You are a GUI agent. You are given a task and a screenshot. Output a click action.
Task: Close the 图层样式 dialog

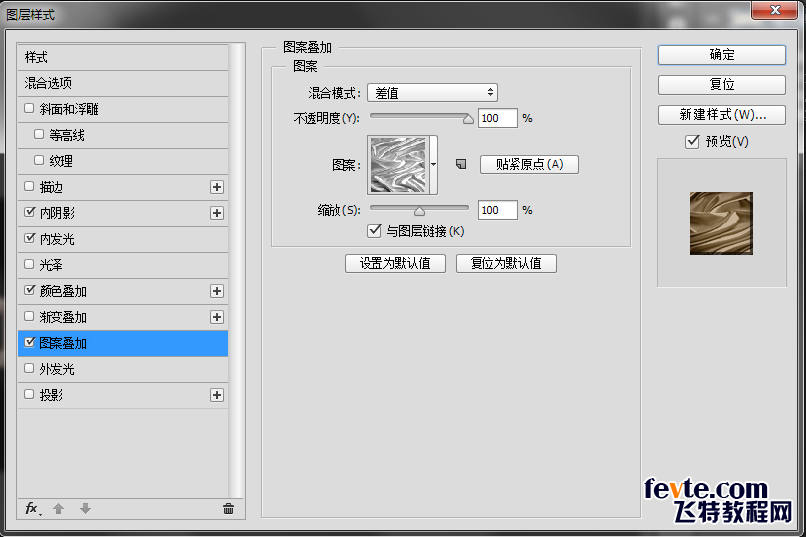click(x=775, y=10)
